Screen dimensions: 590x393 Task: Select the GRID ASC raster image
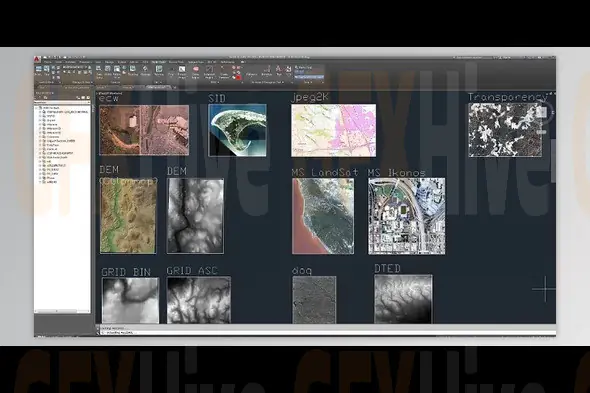(199, 300)
